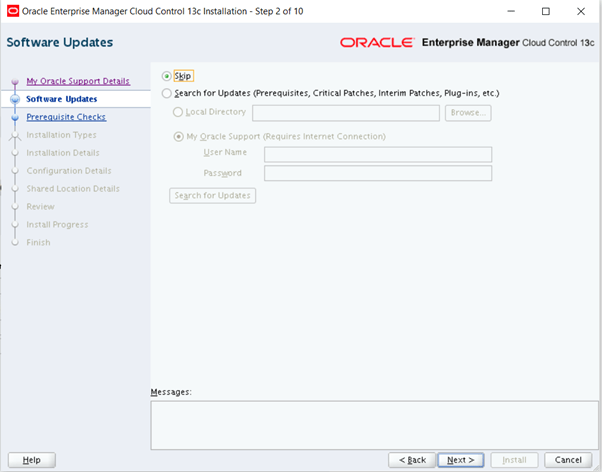This screenshot has width=602, height=472.
Task: Proceed with the Next button
Action: (460, 459)
